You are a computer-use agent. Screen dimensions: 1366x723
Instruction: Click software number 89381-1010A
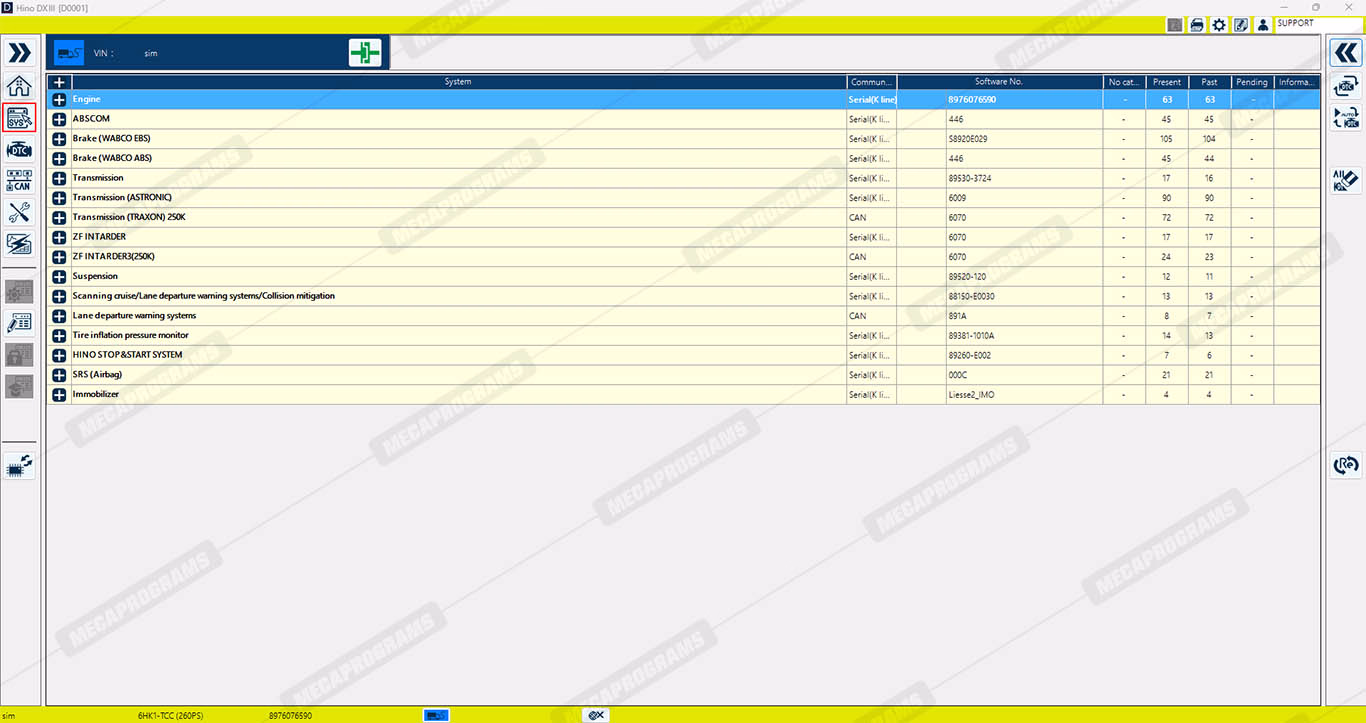pos(971,336)
